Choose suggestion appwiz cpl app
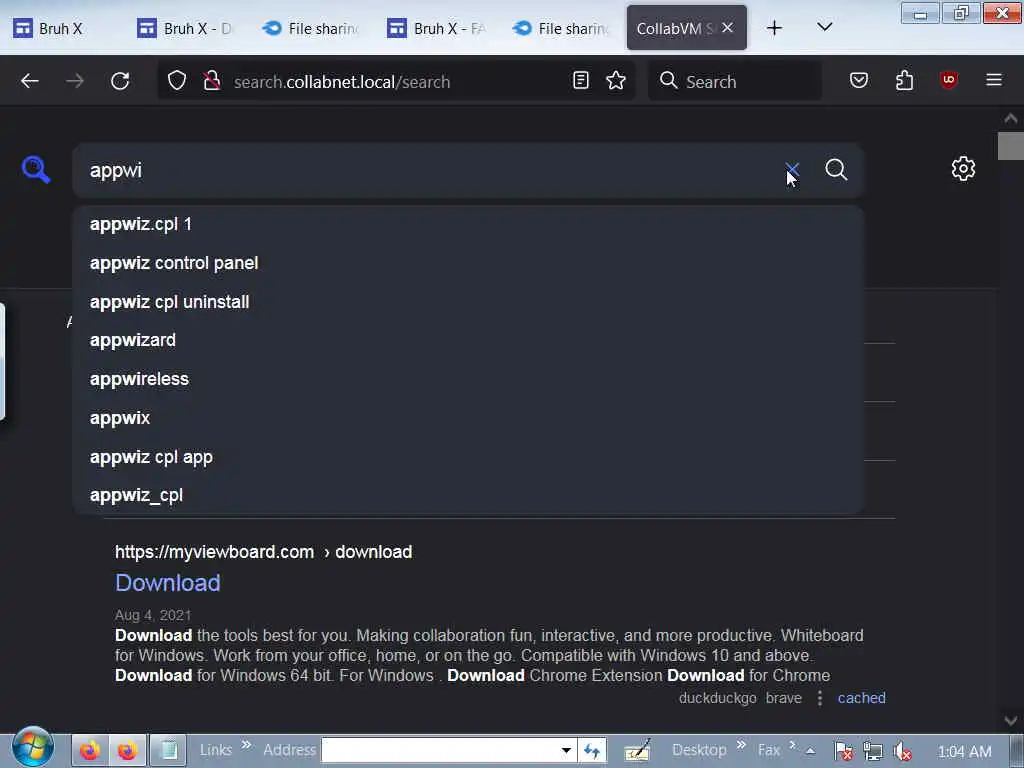Image resolution: width=1024 pixels, height=768 pixels. pos(468,457)
